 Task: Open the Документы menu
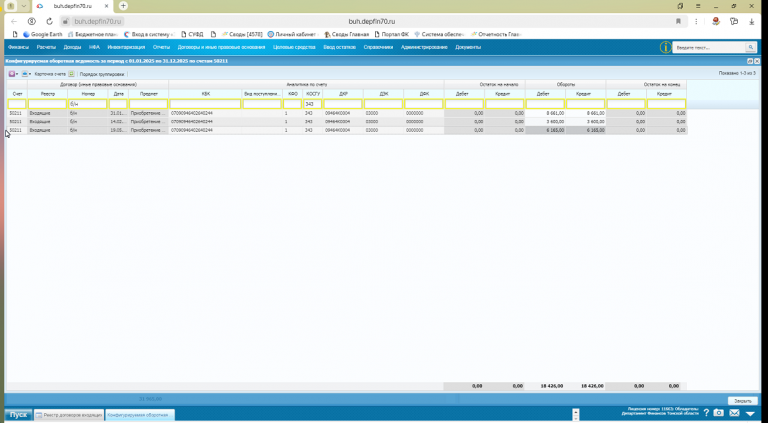point(468,47)
